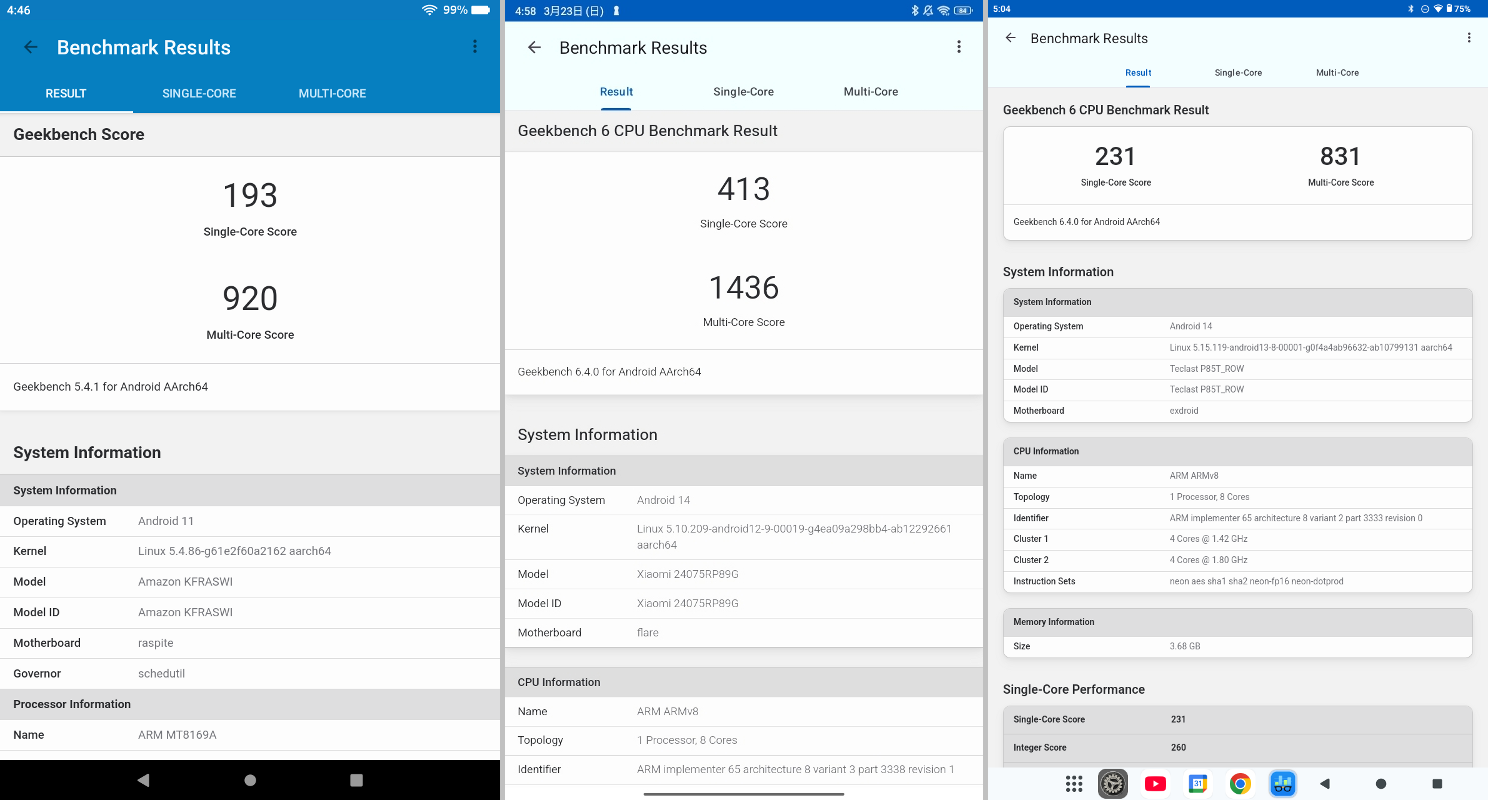This screenshot has width=1488, height=800.
Task: Open the app drawer grid icon
Action: 1074,783
